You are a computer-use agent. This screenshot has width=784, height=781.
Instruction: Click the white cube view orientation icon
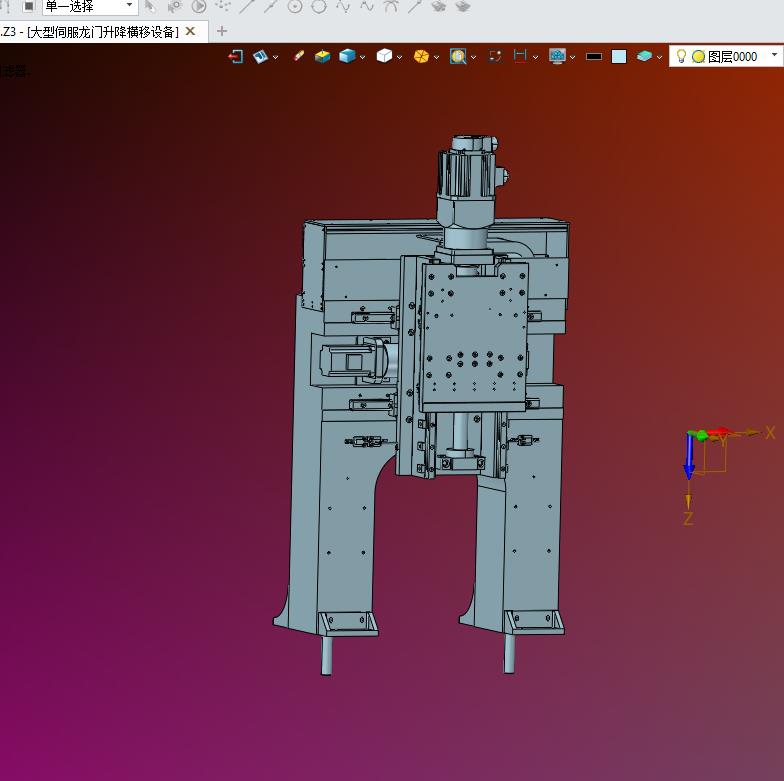tap(384, 56)
